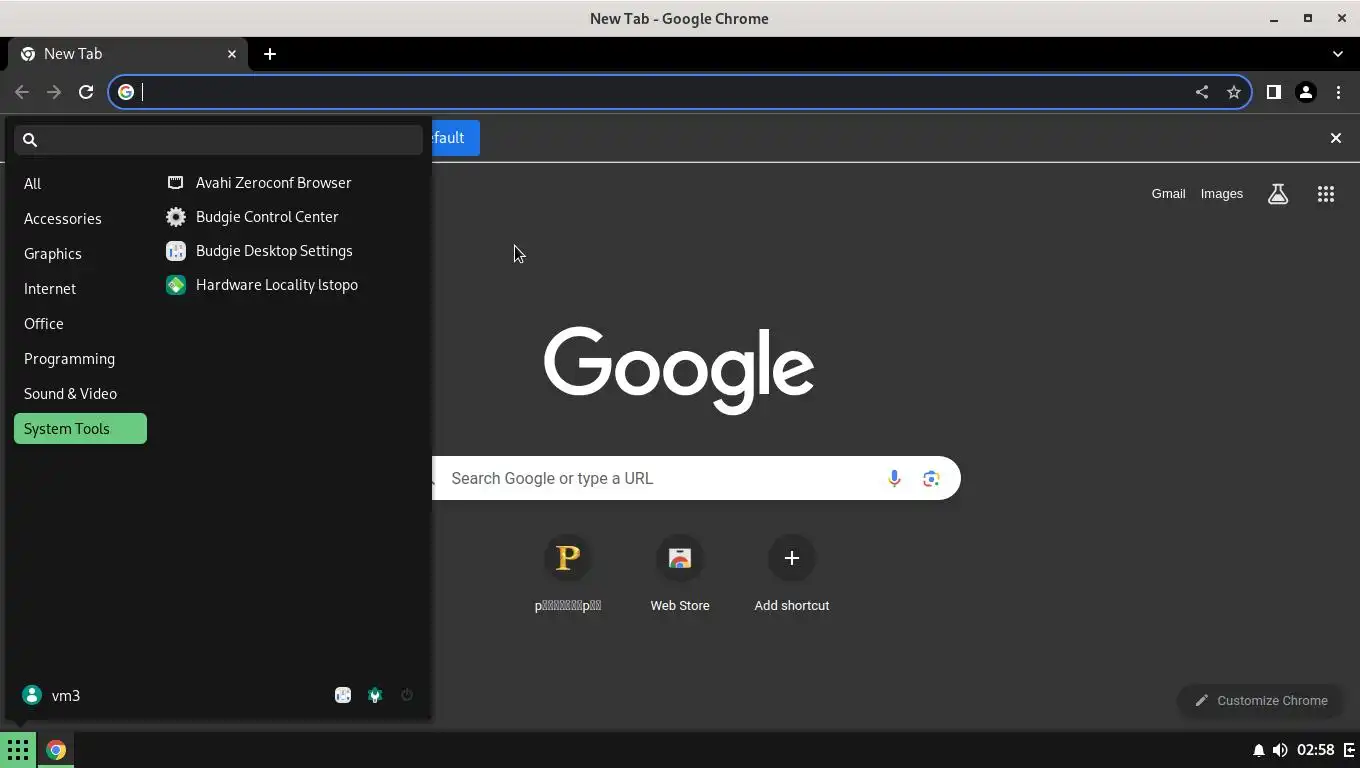The image size is (1360, 768).
Task: Open system settings wrench icon in menu footer
Action: 375,695
